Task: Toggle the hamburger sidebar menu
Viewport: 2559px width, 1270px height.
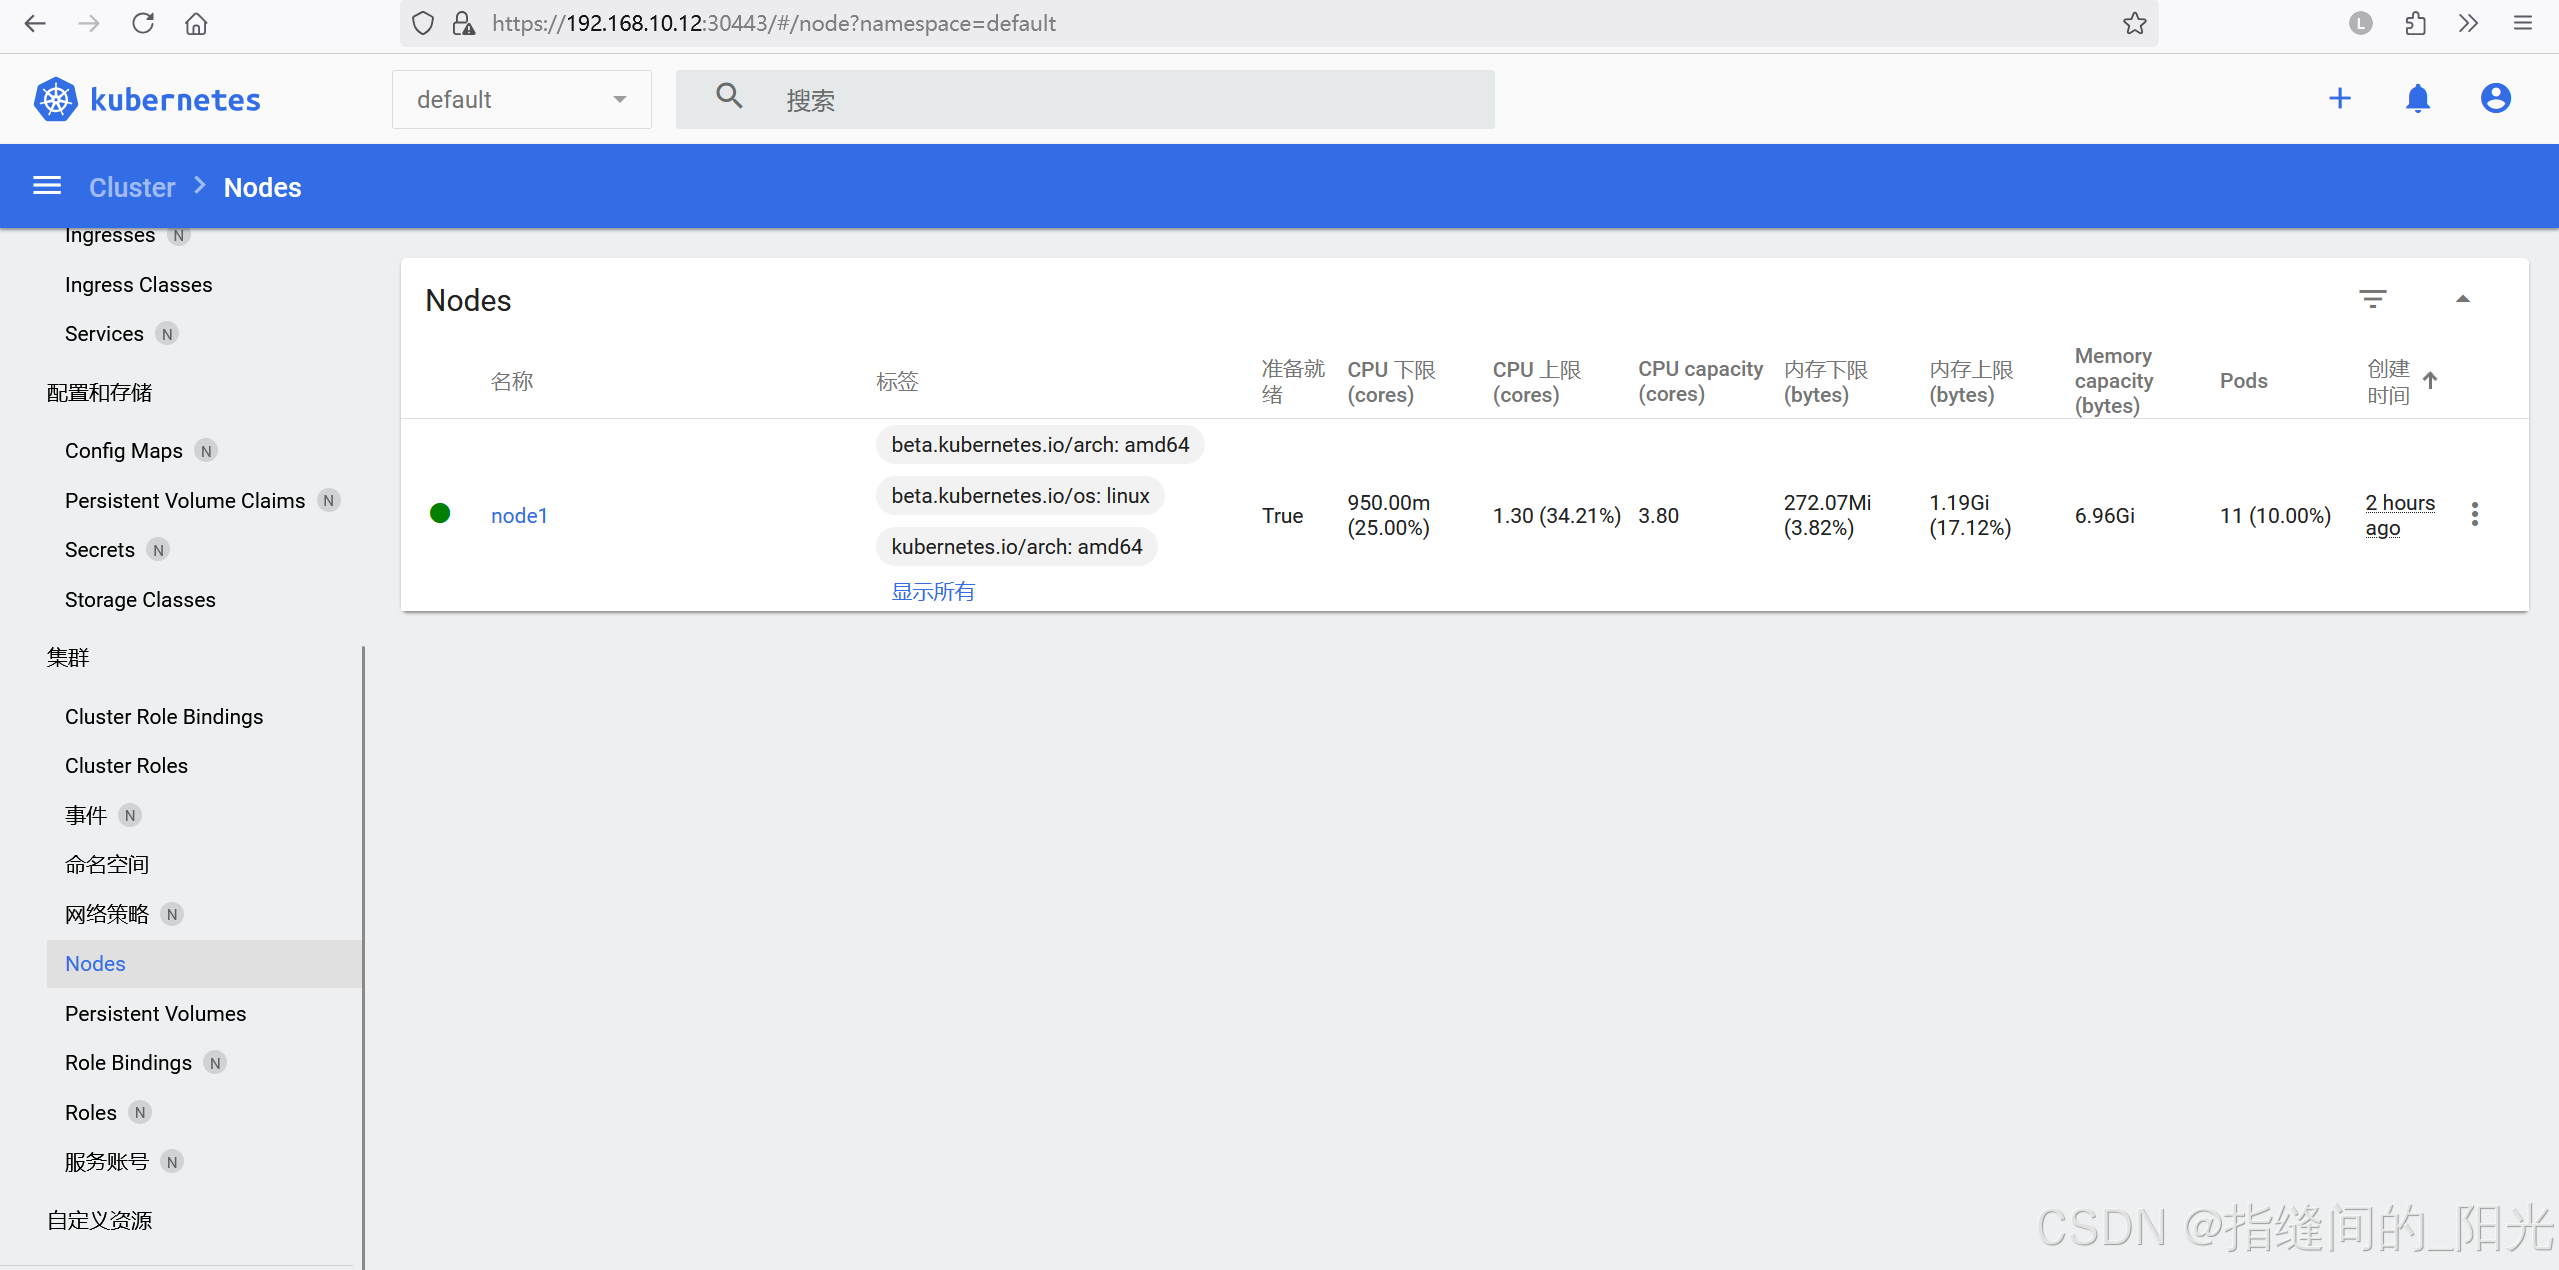Action: 47,186
